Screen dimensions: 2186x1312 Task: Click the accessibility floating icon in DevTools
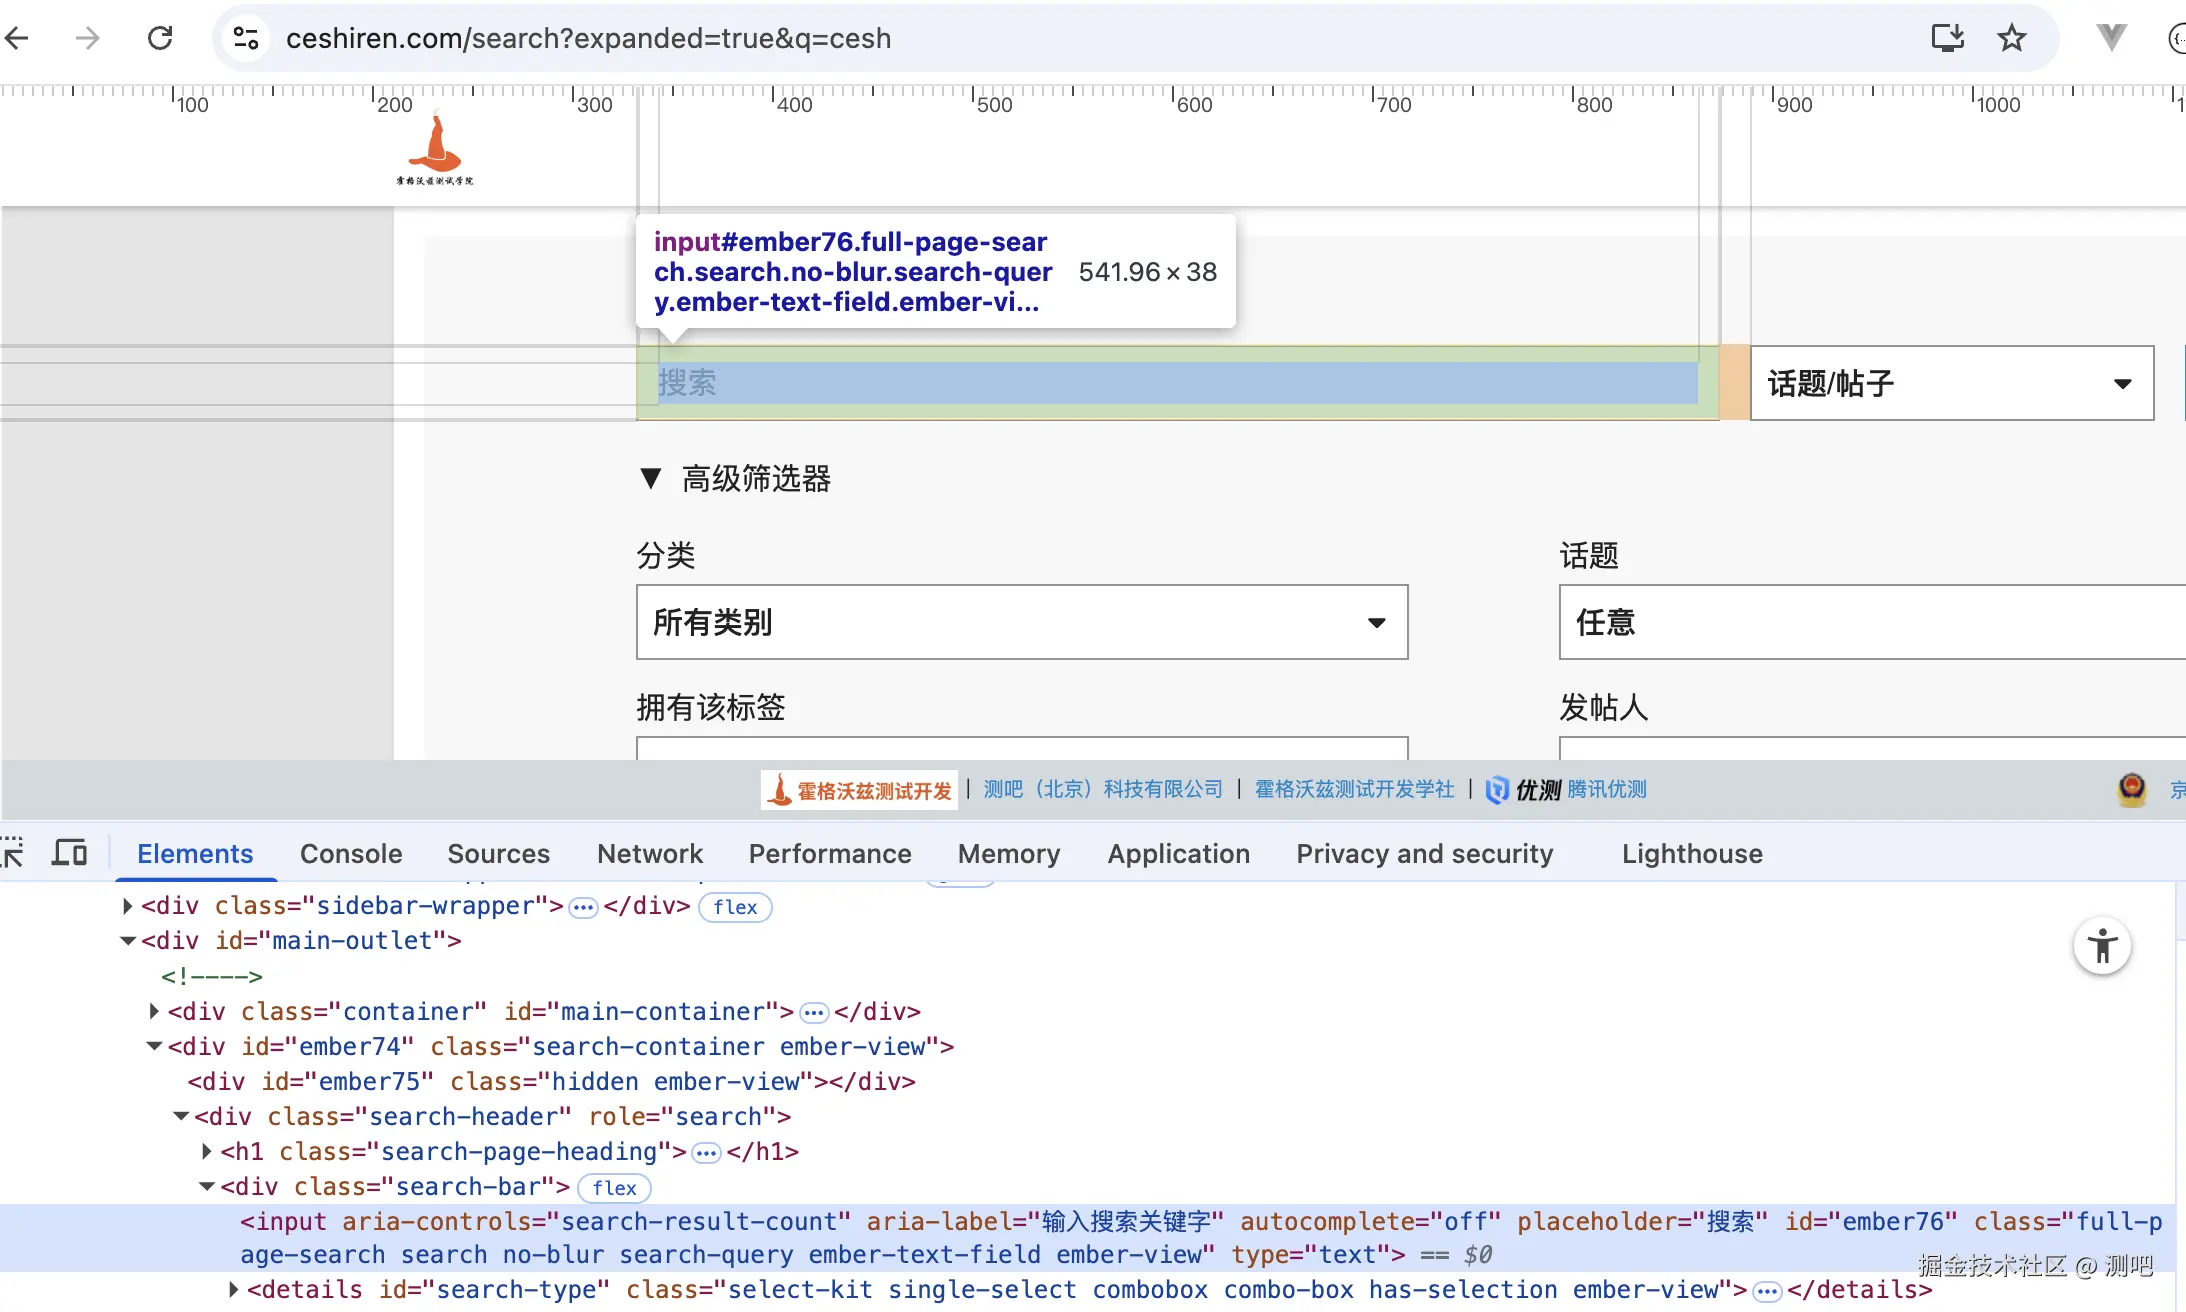[x=2102, y=945]
